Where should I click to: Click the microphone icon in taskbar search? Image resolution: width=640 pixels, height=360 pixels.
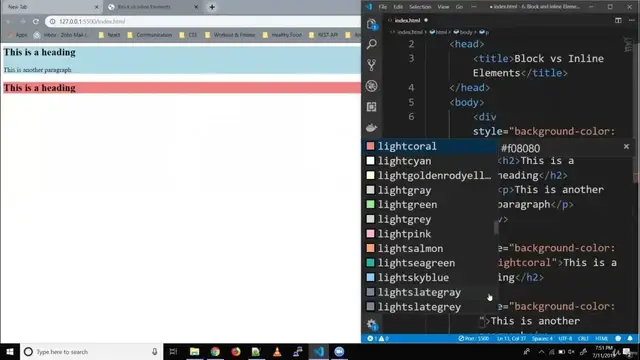click(155, 352)
